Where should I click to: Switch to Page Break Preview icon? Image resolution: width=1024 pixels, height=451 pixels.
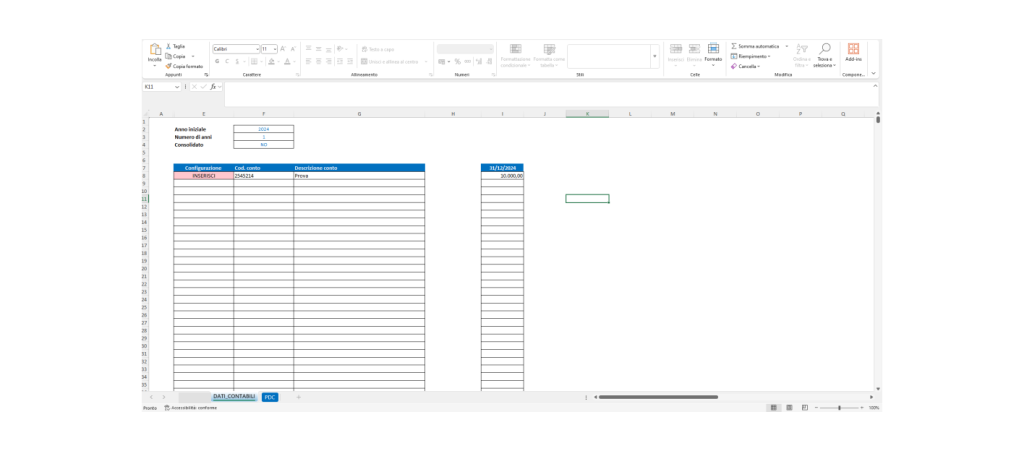pyautogui.click(x=805, y=408)
